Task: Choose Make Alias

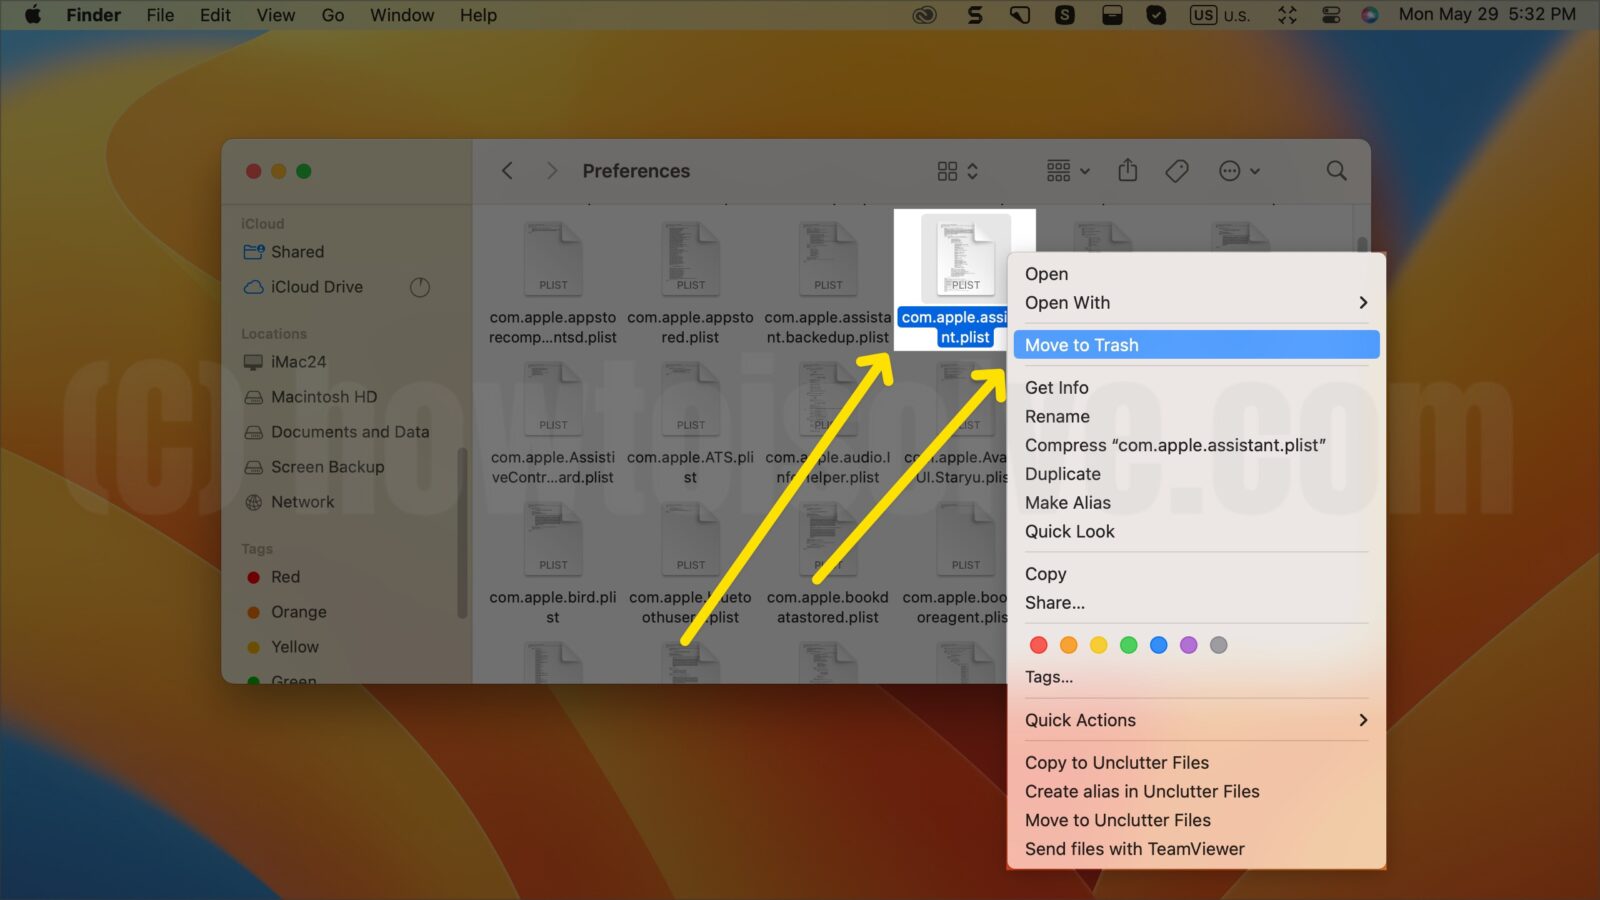Action: point(1196,503)
